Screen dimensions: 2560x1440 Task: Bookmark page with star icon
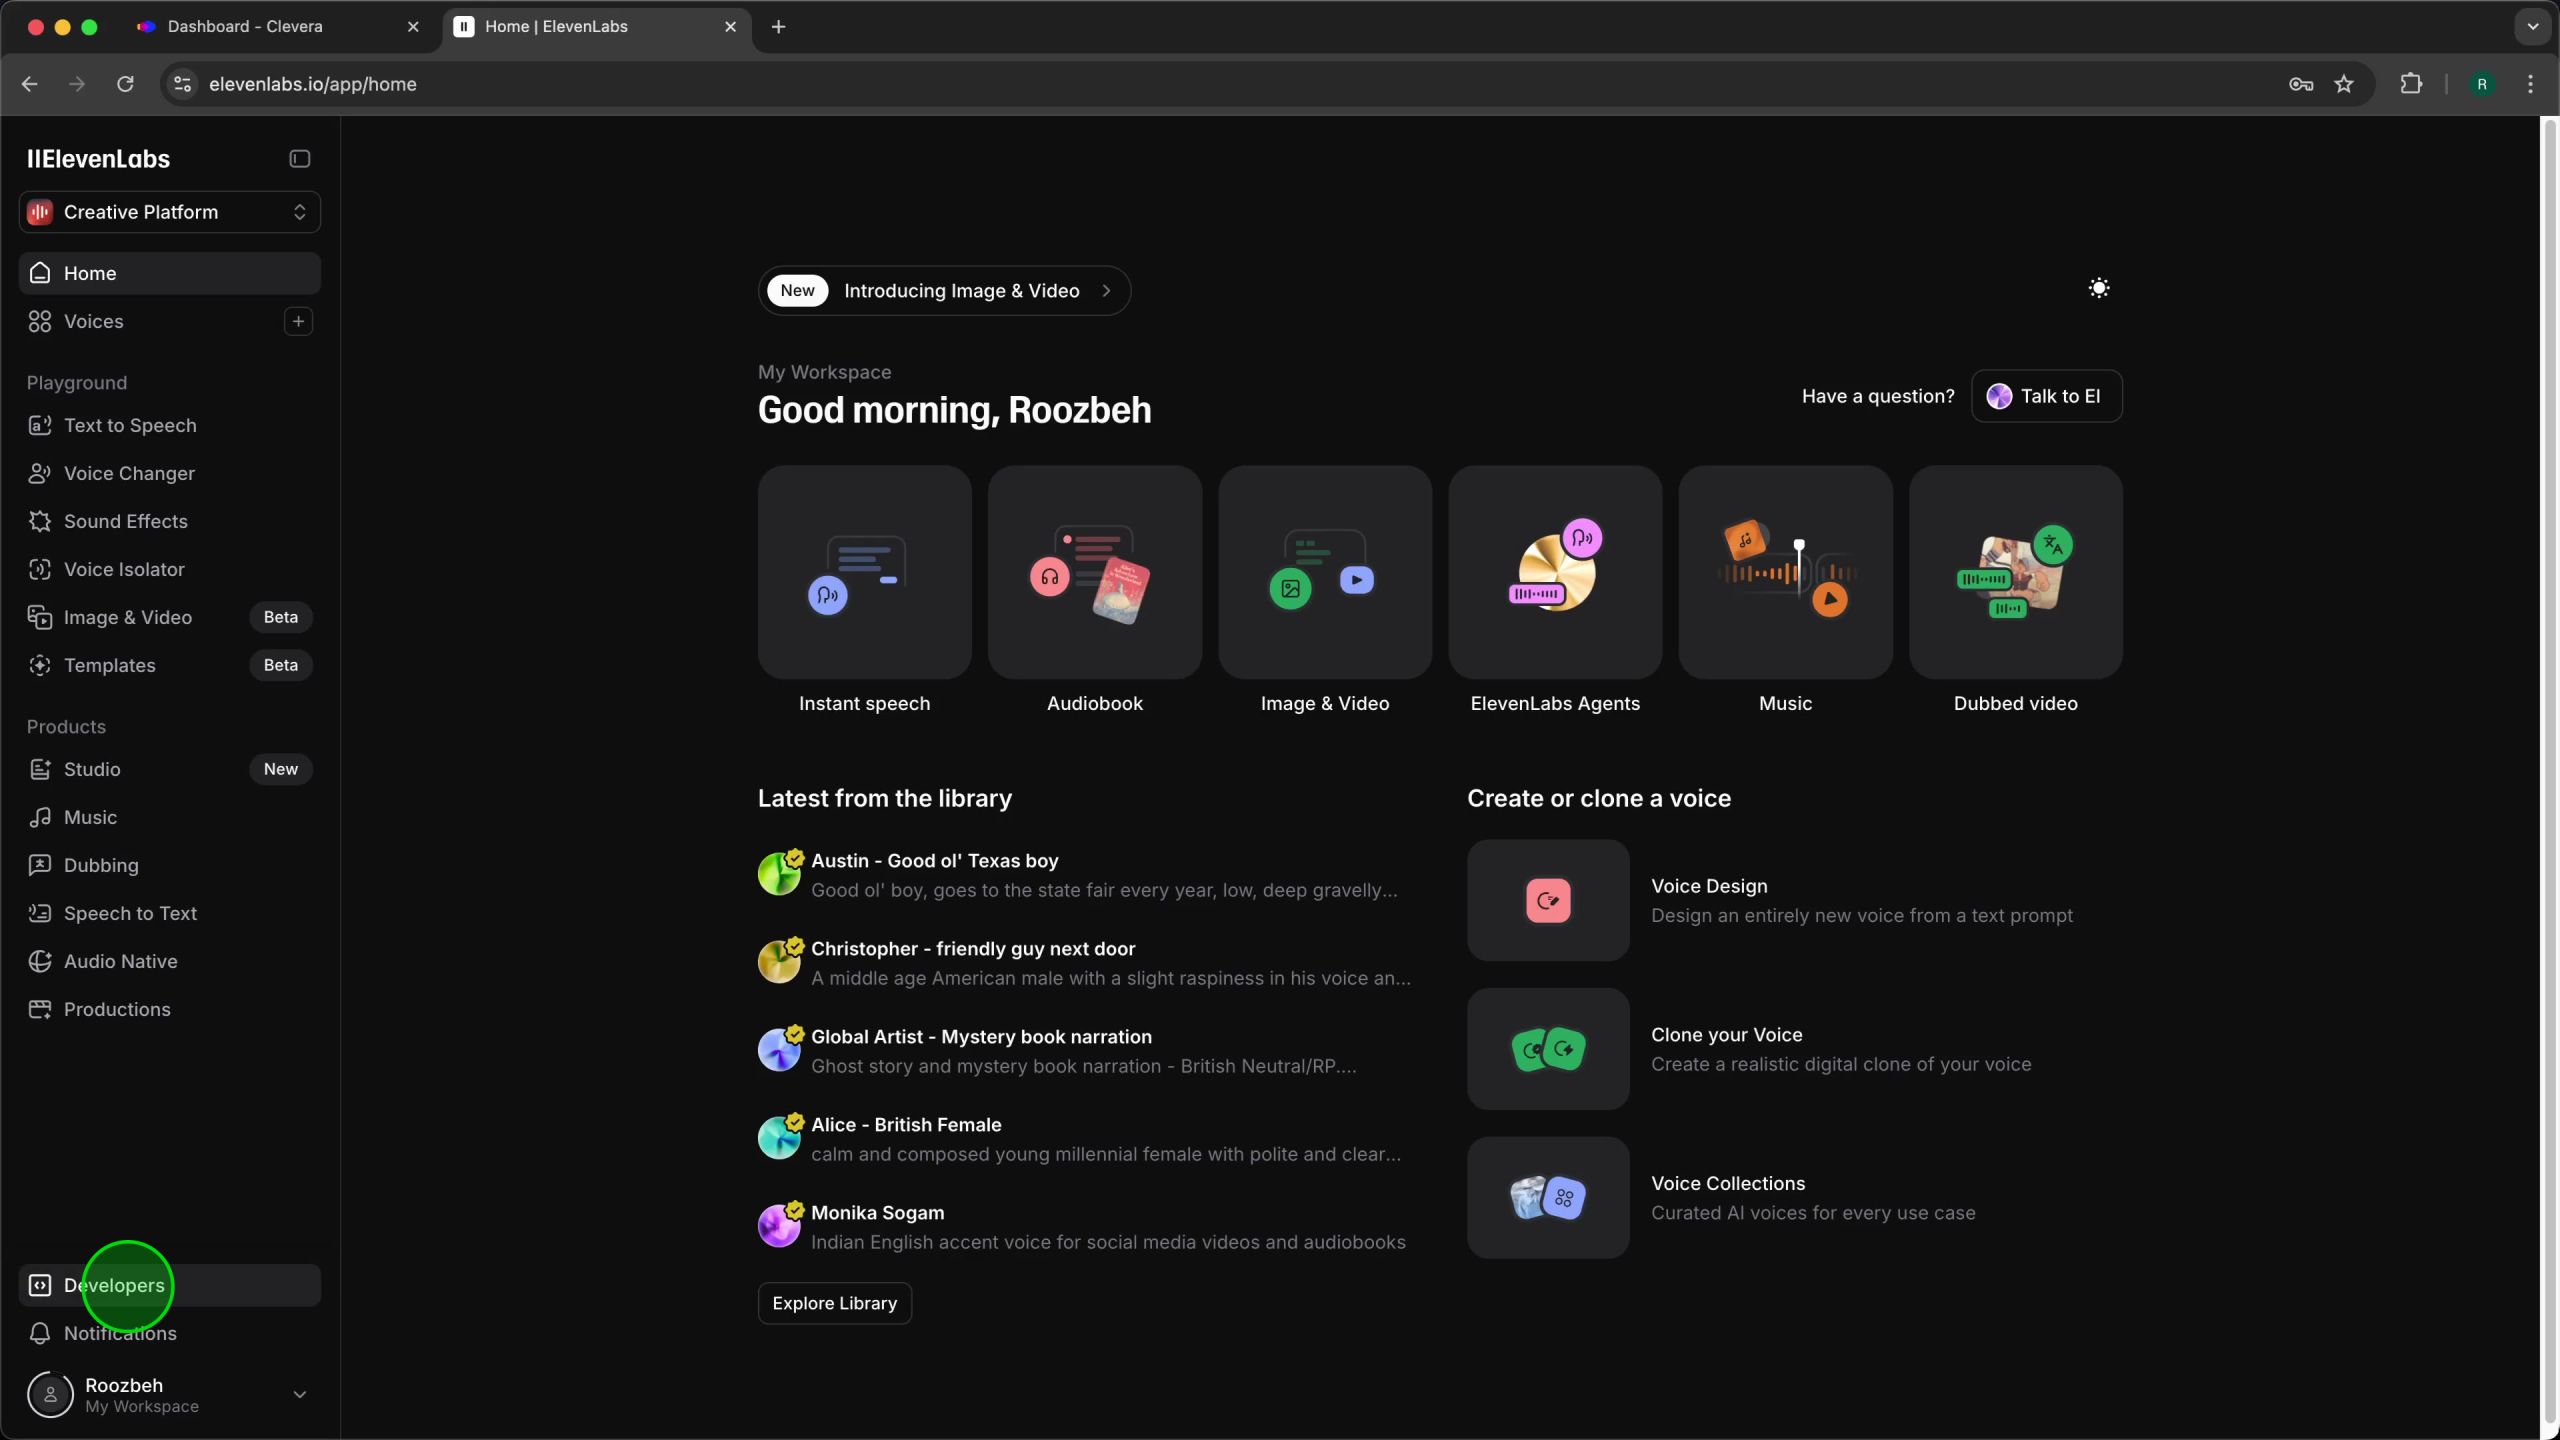(2343, 84)
